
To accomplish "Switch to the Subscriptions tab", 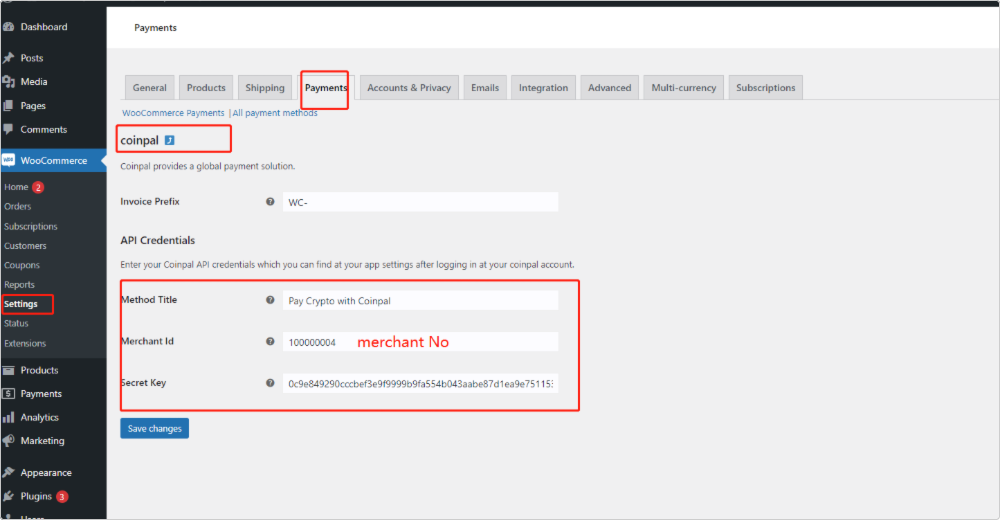I will pyautogui.click(x=765, y=88).
